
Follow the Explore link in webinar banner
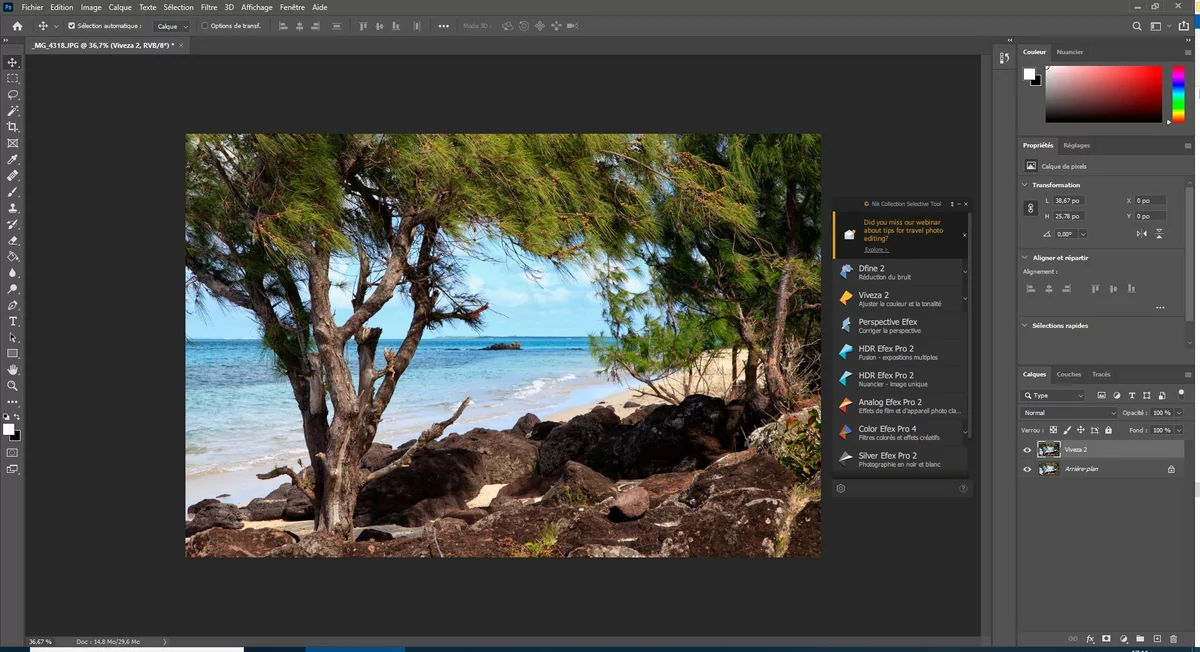point(875,249)
